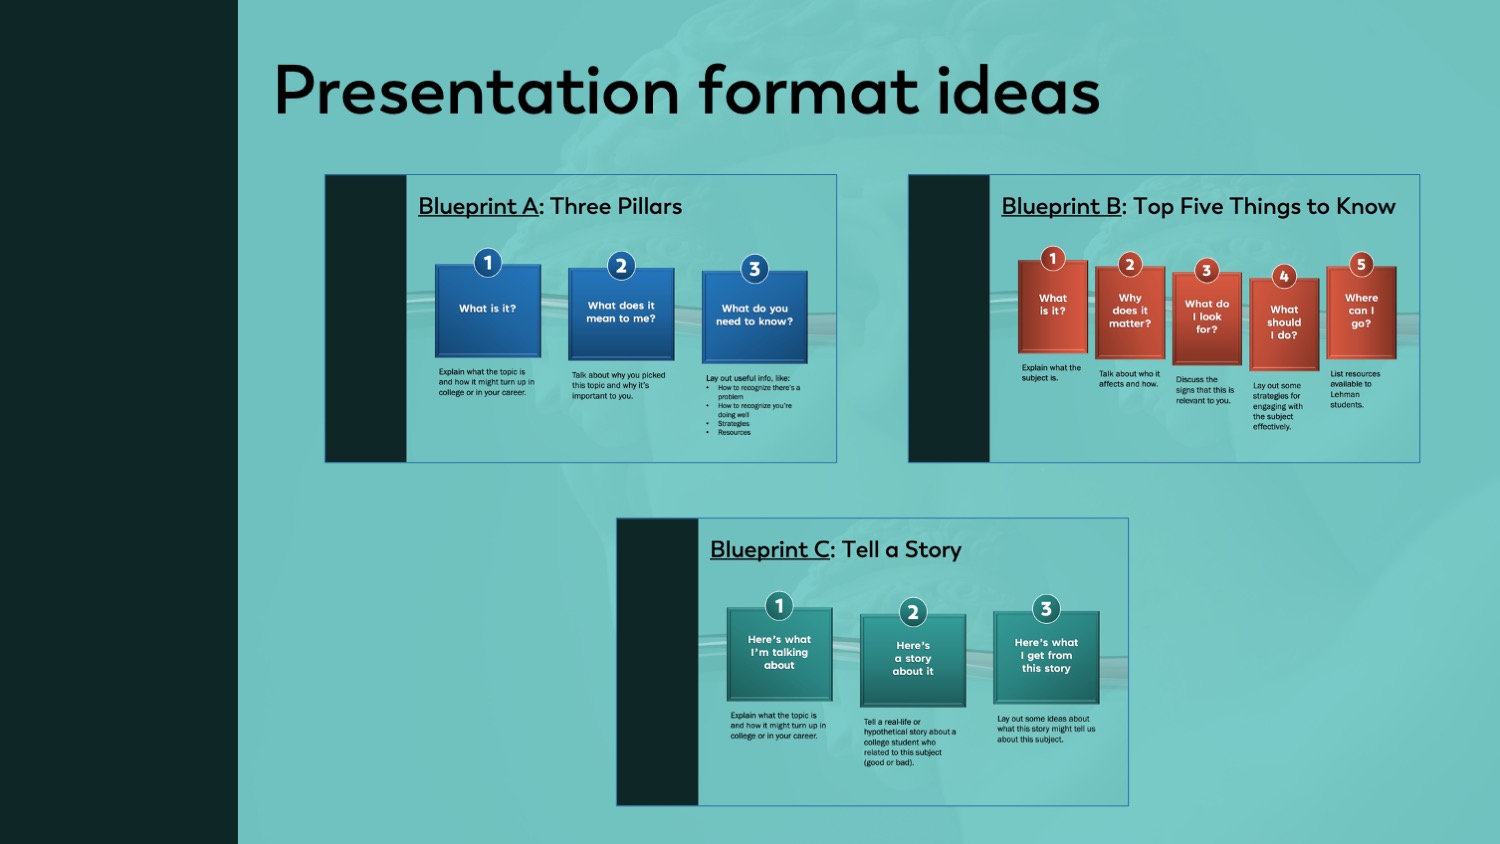
Task: Click the blue number 1 badge in Blueprint A
Action: (x=488, y=263)
